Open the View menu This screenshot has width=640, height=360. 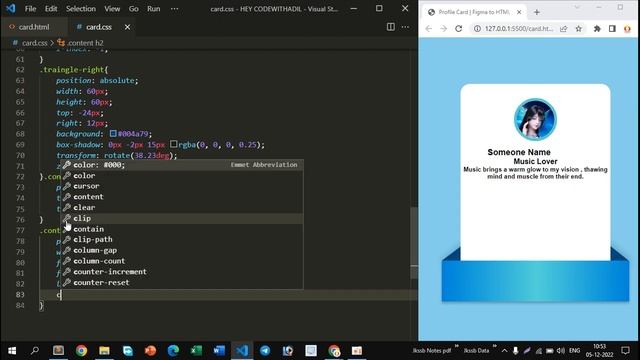pos(112,9)
